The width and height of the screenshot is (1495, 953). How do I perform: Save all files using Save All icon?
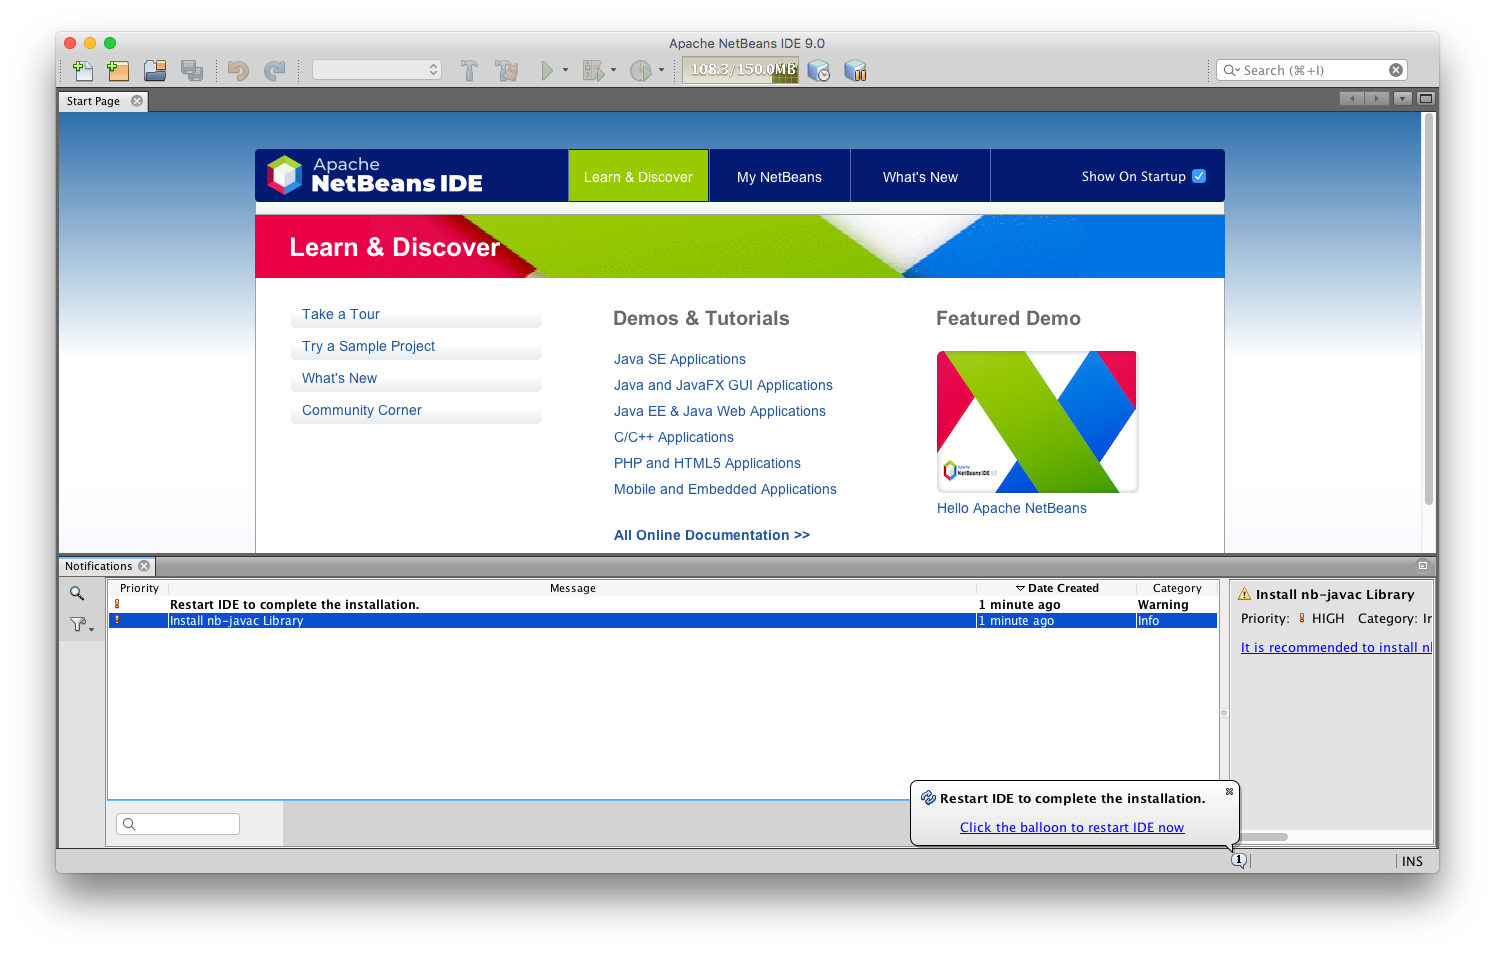(192, 70)
